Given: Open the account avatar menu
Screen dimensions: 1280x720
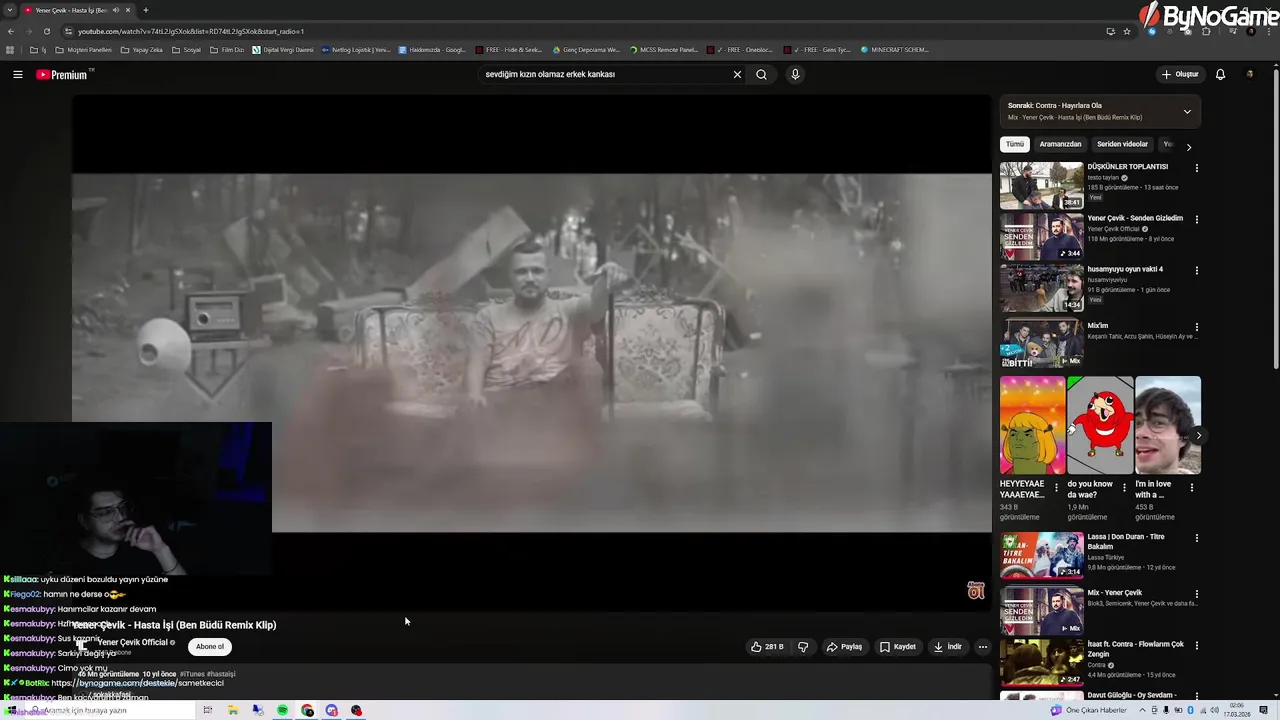Looking at the screenshot, I should (1249, 74).
